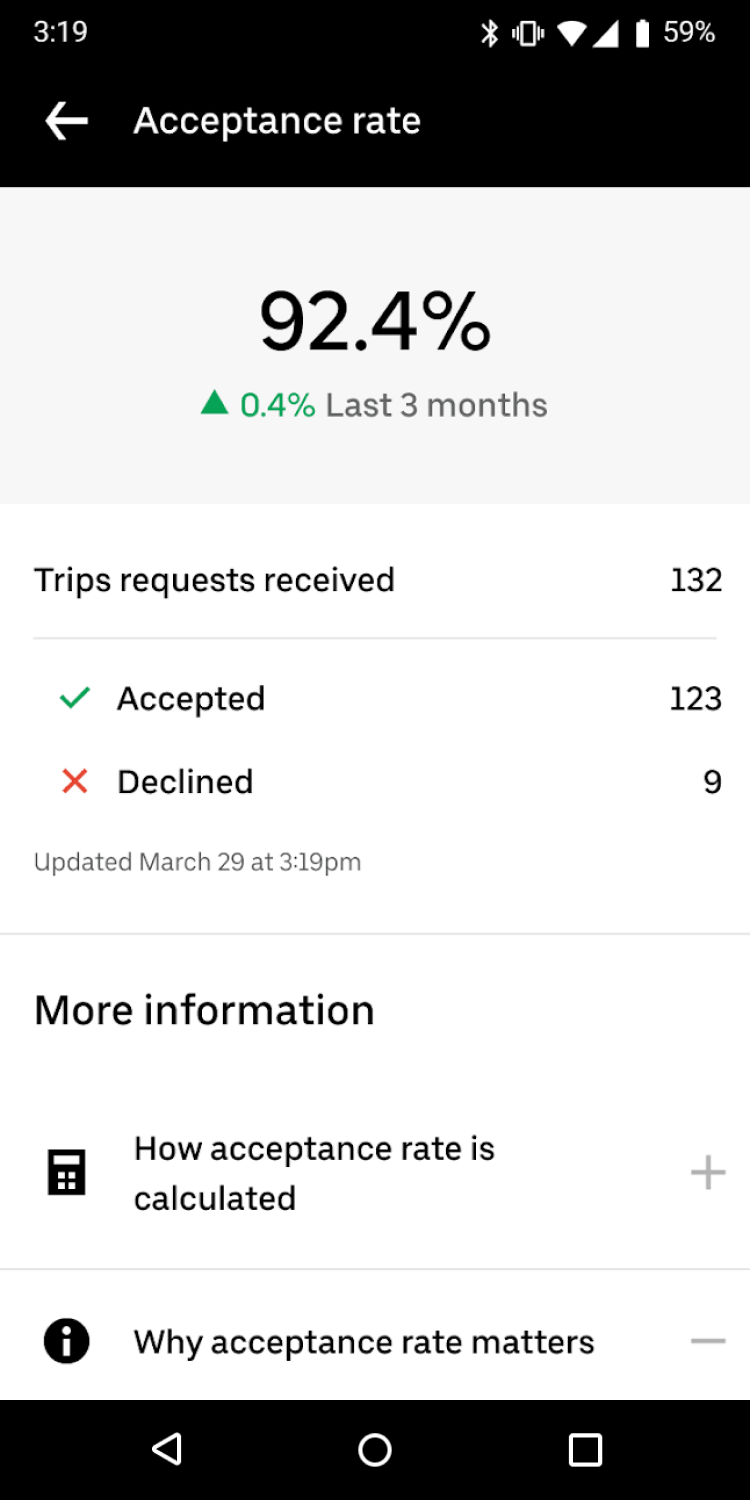The image size is (750, 1500).
Task: Tap the back arrow icon
Action: pyautogui.click(x=67, y=121)
